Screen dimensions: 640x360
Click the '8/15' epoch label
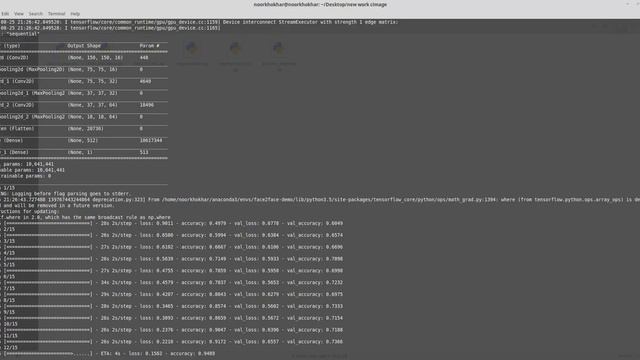tap(9, 300)
